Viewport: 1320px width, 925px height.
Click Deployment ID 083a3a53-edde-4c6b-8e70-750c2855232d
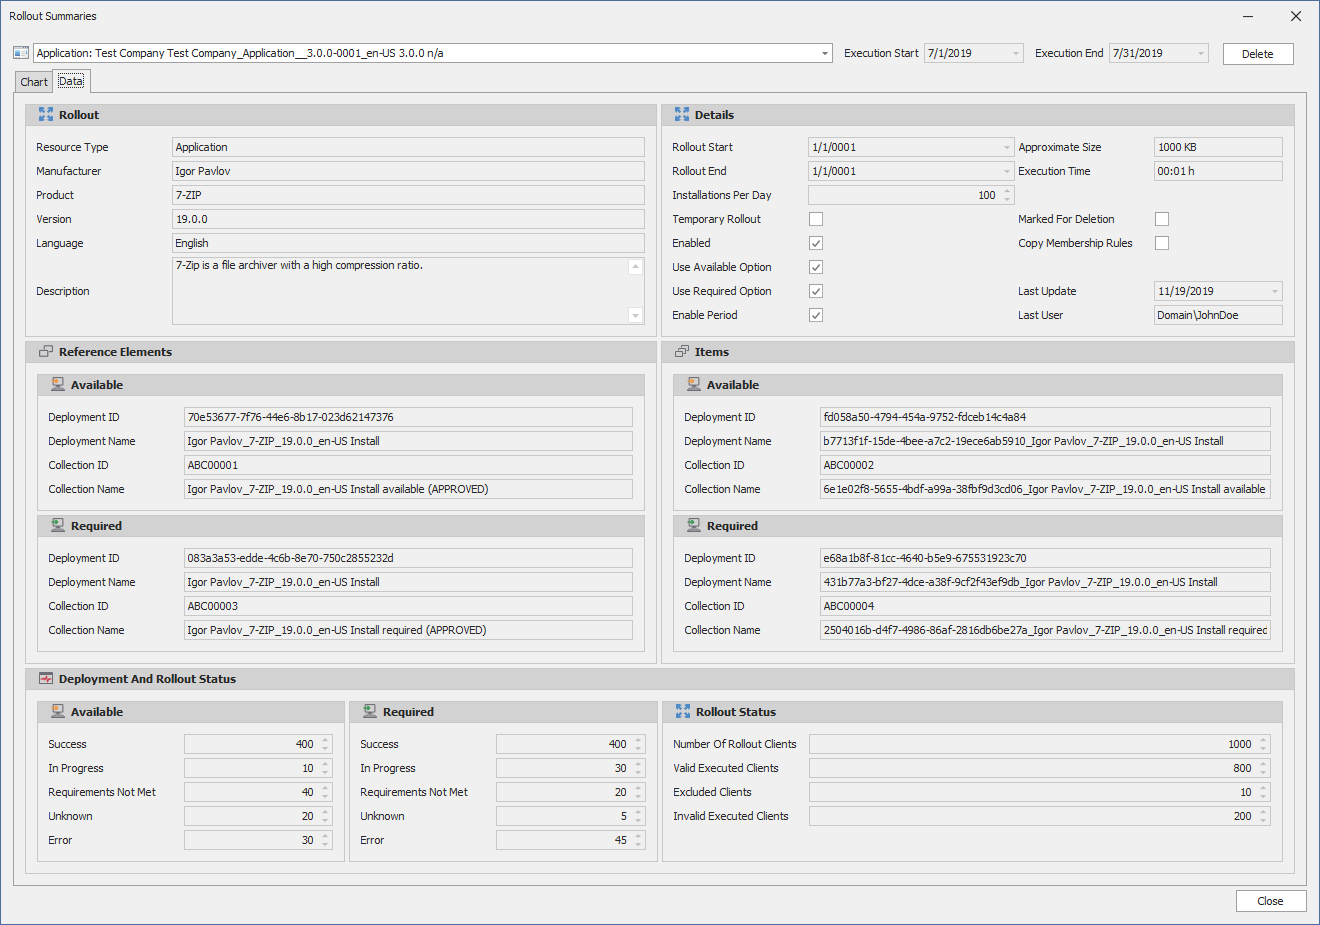pyautogui.click(x=408, y=558)
